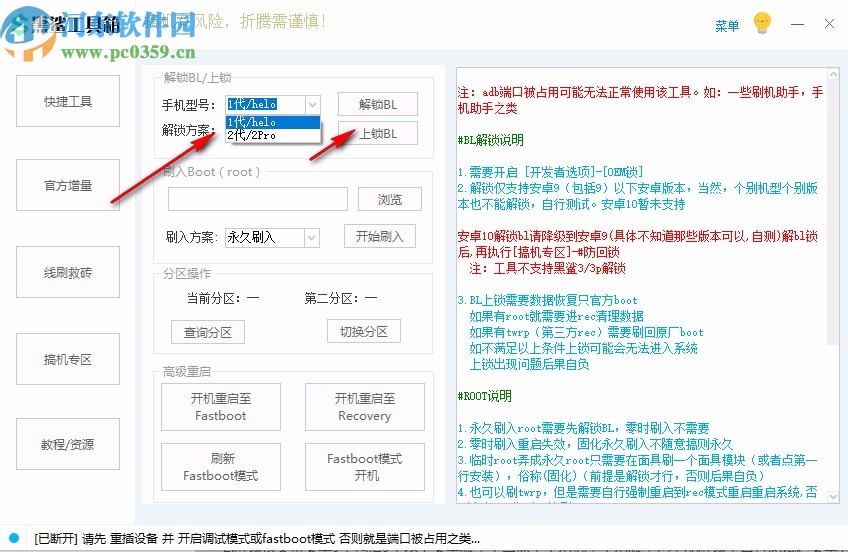
Task: Click Fastboot模式 开机 button
Action: pos(365,467)
